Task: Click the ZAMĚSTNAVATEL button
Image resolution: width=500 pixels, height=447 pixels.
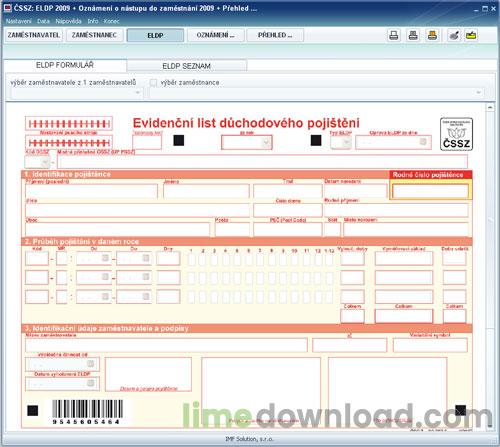Action: coord(34,35)
